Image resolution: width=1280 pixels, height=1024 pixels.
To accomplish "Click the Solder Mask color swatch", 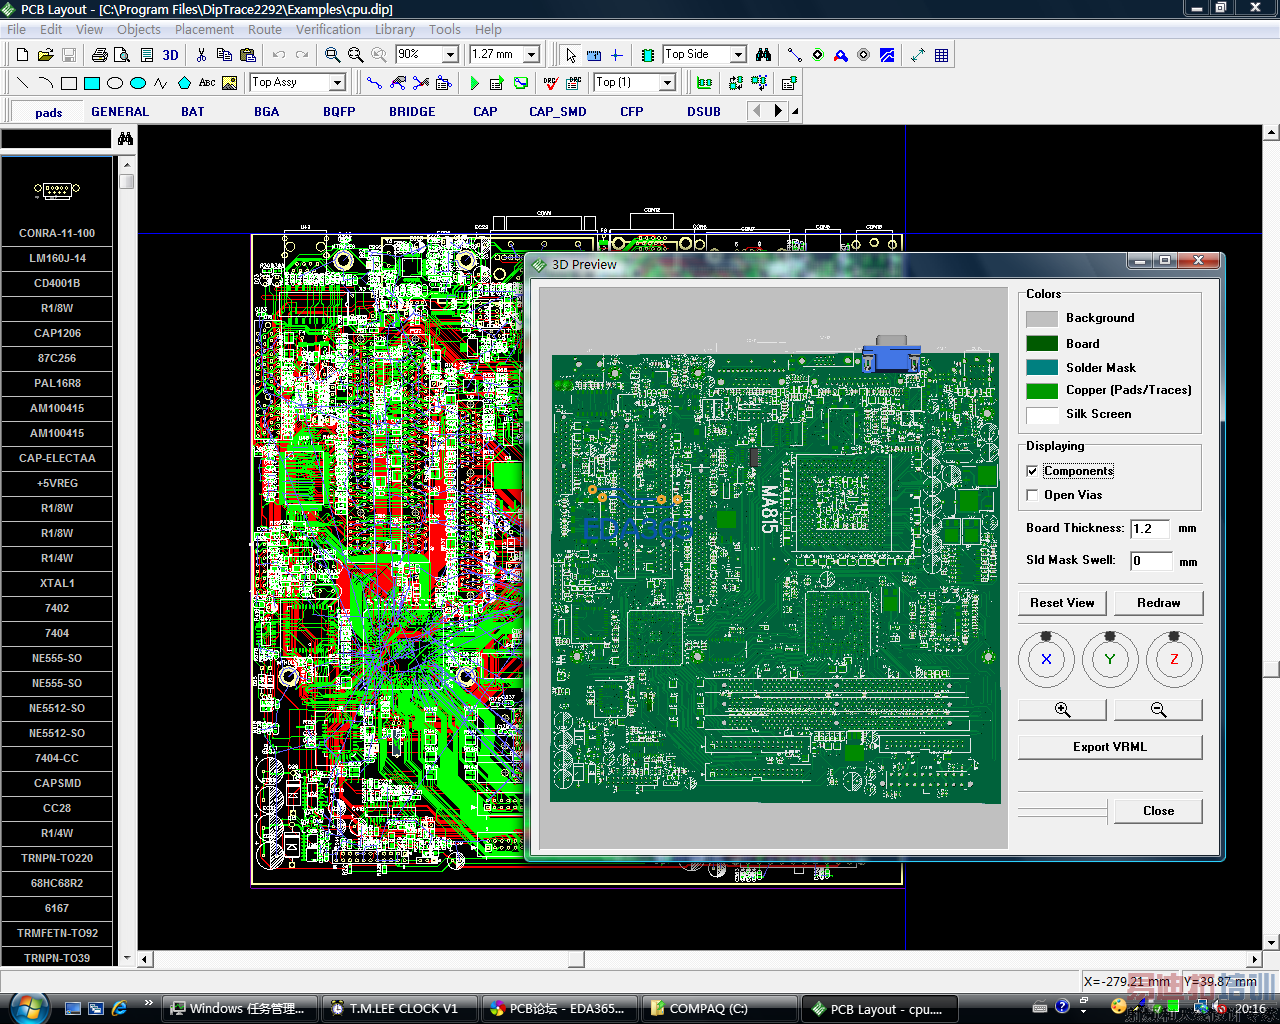I will (x=1041, y=368).
